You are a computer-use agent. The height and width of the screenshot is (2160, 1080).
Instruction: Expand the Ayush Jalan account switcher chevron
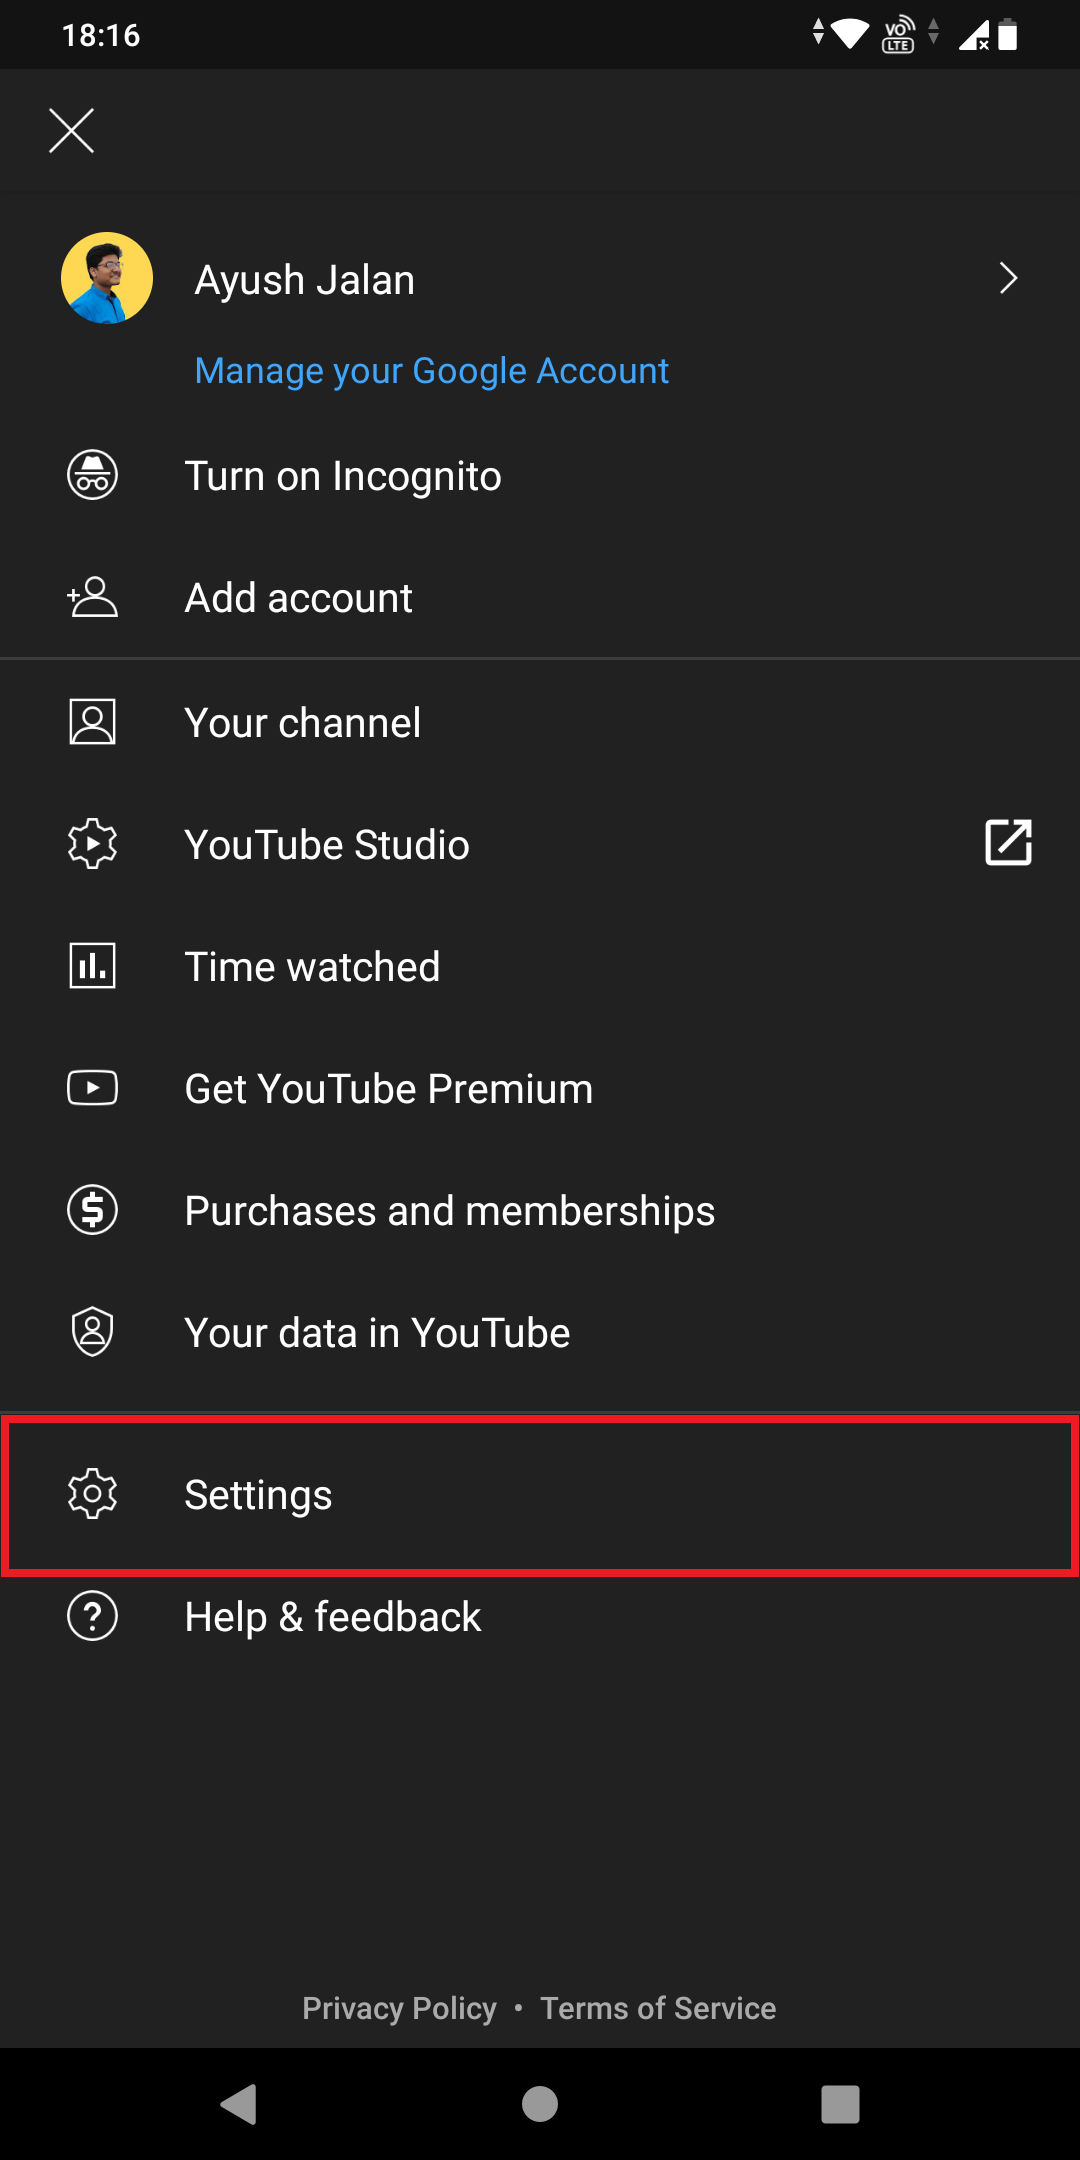[1008, 278]
